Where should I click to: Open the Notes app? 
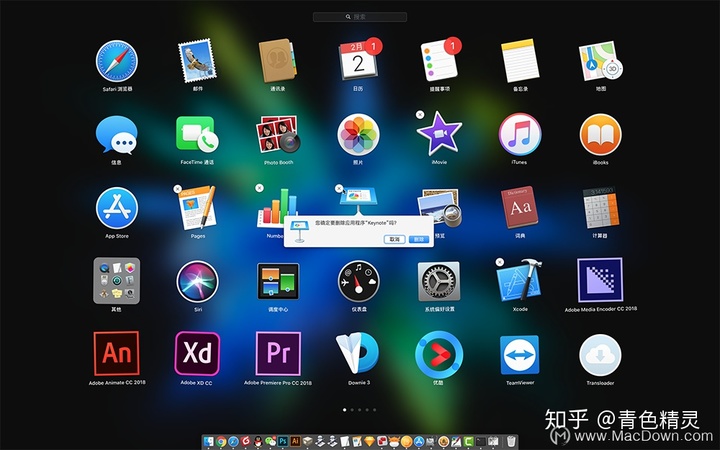520,61
